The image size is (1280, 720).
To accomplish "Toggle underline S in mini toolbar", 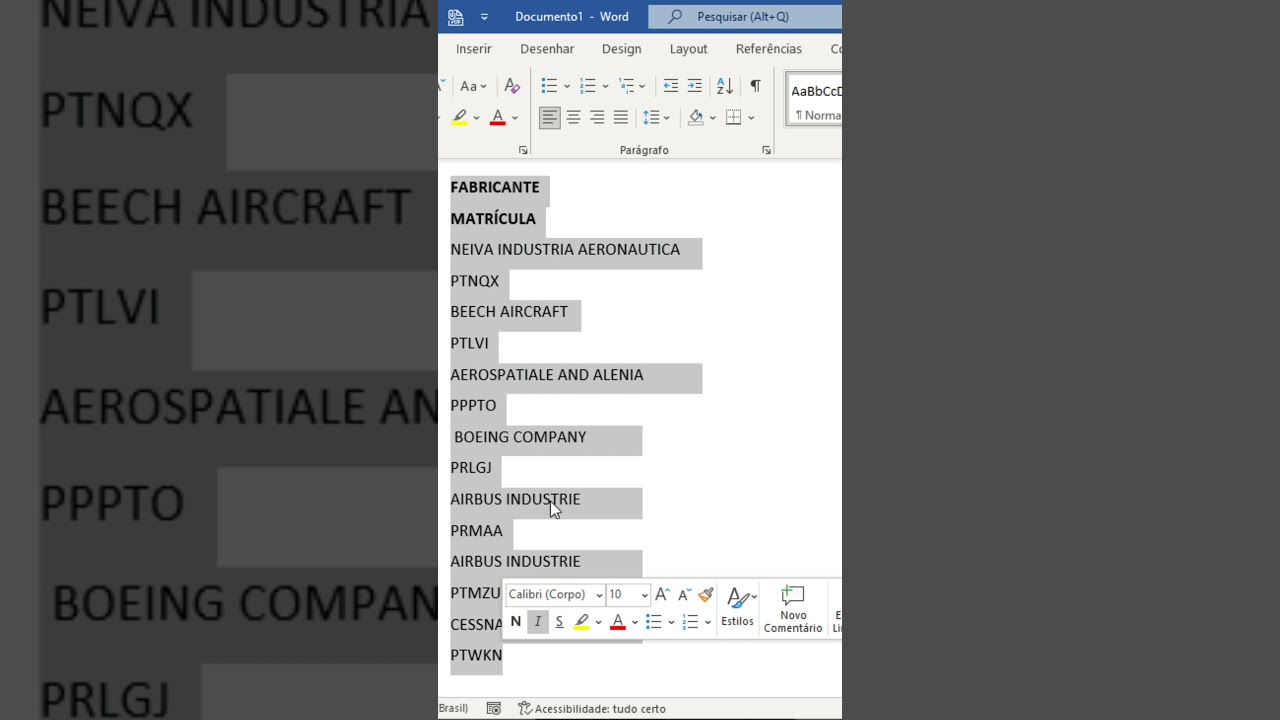I will coord(559,622).
